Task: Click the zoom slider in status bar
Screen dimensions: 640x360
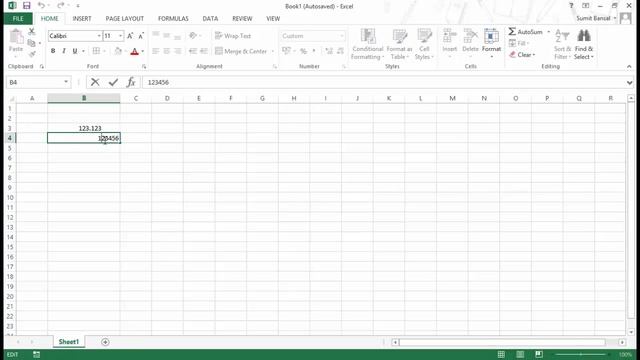Action: [581, 354]
